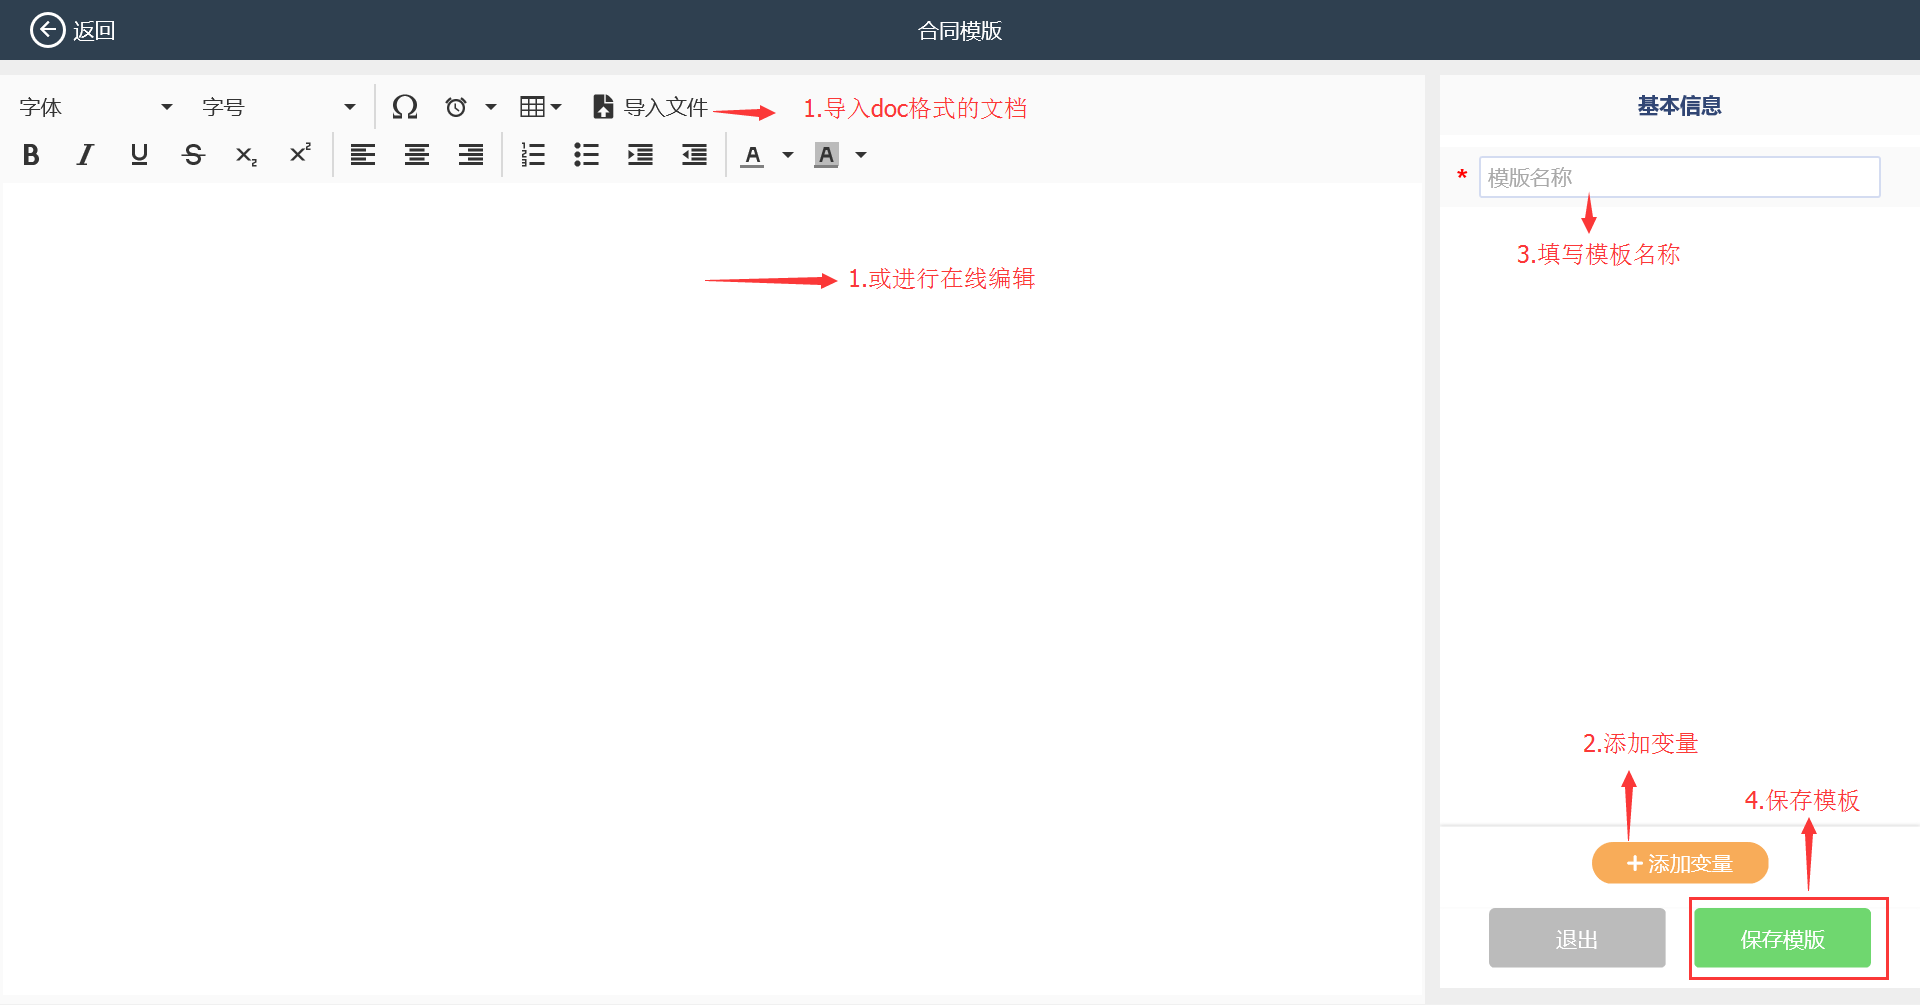Click the 添加变量 button
Viewport: 1920px width, 1005px height.
click(x=1680, y=863)
